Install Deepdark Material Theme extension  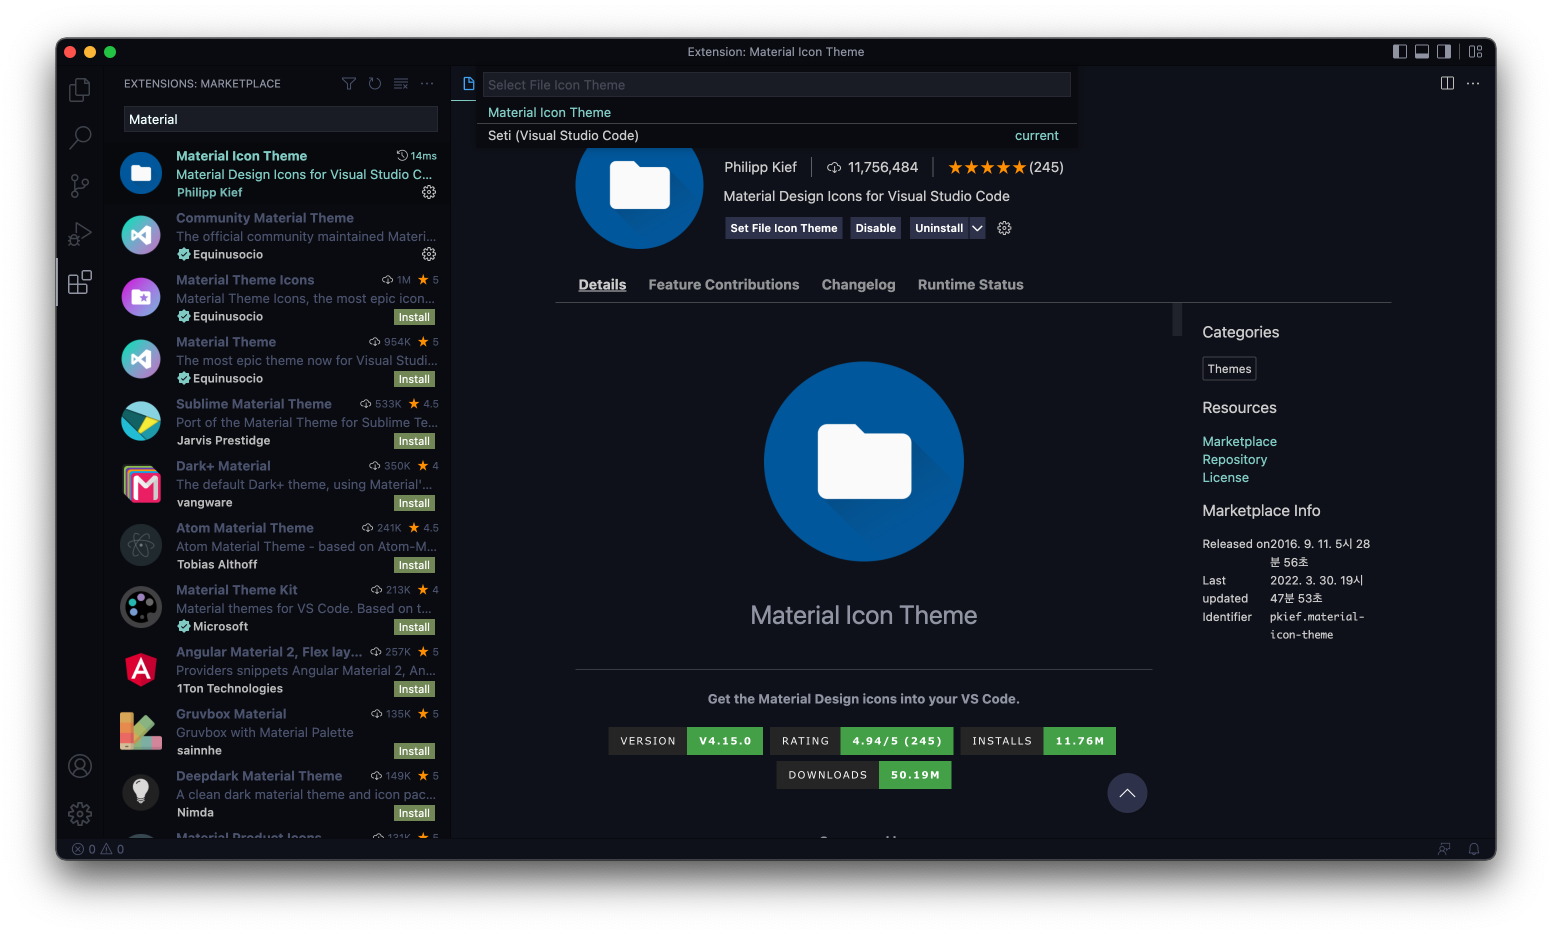414,813
